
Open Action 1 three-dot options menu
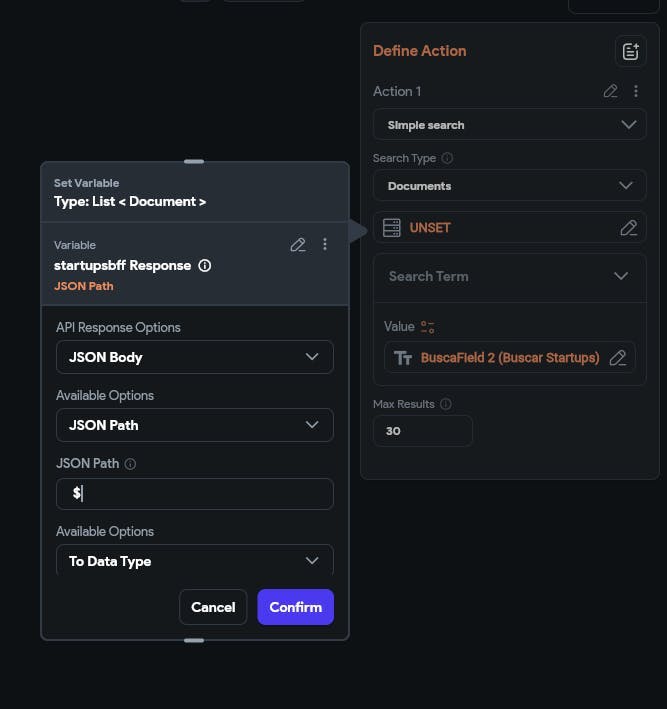(636, 91)
